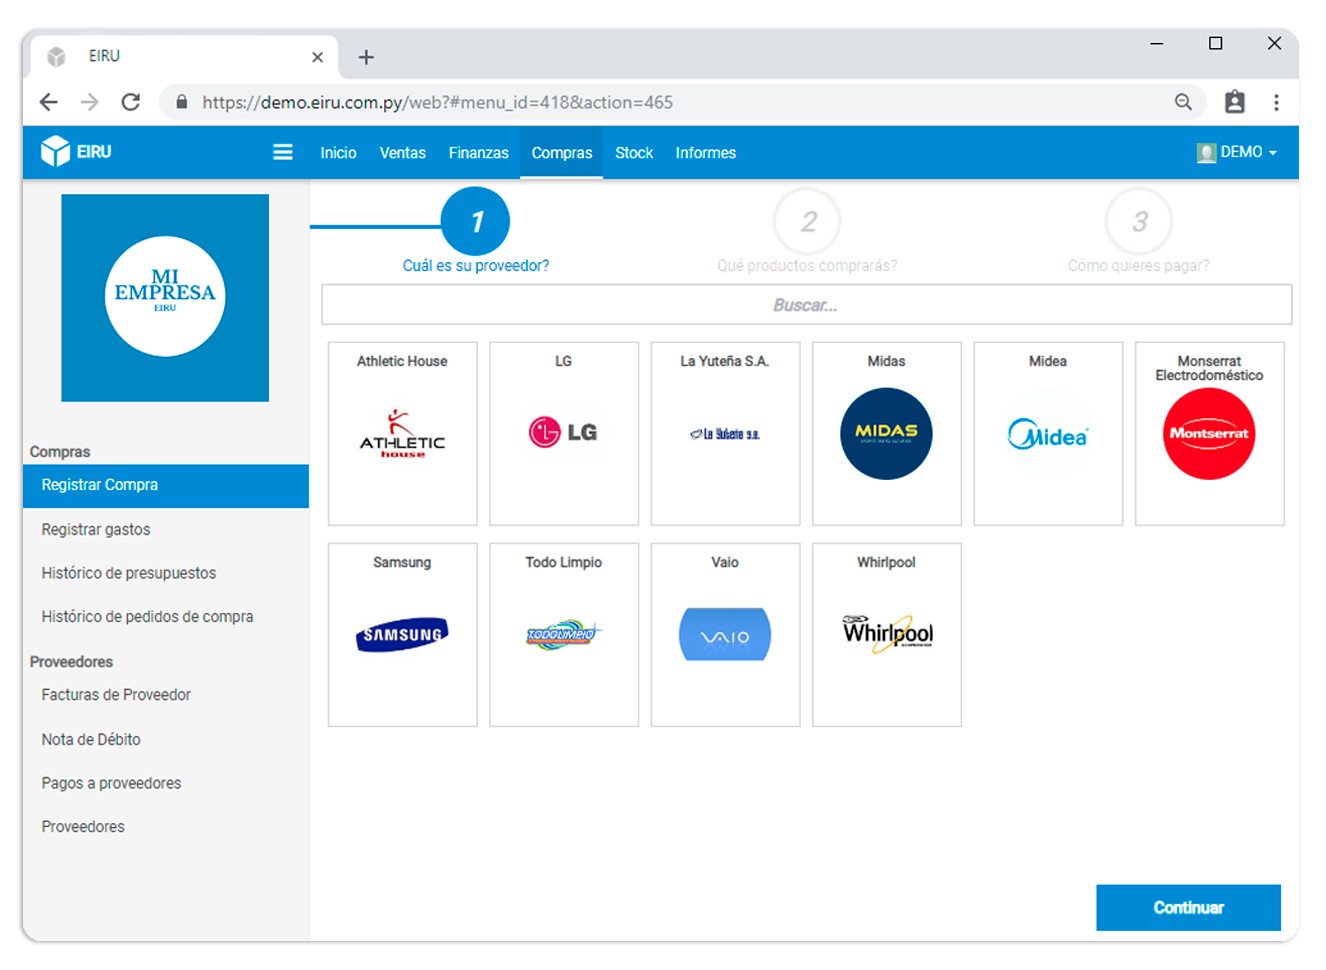Select the LG supplier logo
This screenshot has height=970, width=1326.
click(x=563, y=432)
